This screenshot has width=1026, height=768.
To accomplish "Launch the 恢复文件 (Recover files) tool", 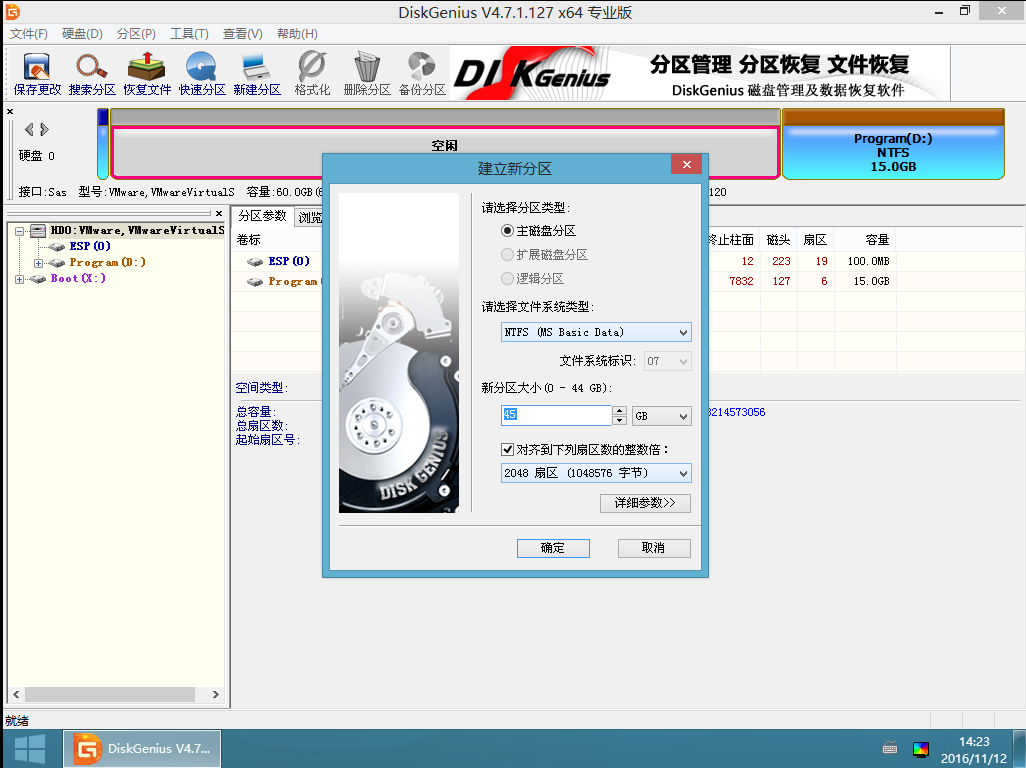I will pyautogui.click(x=147, y=74).
